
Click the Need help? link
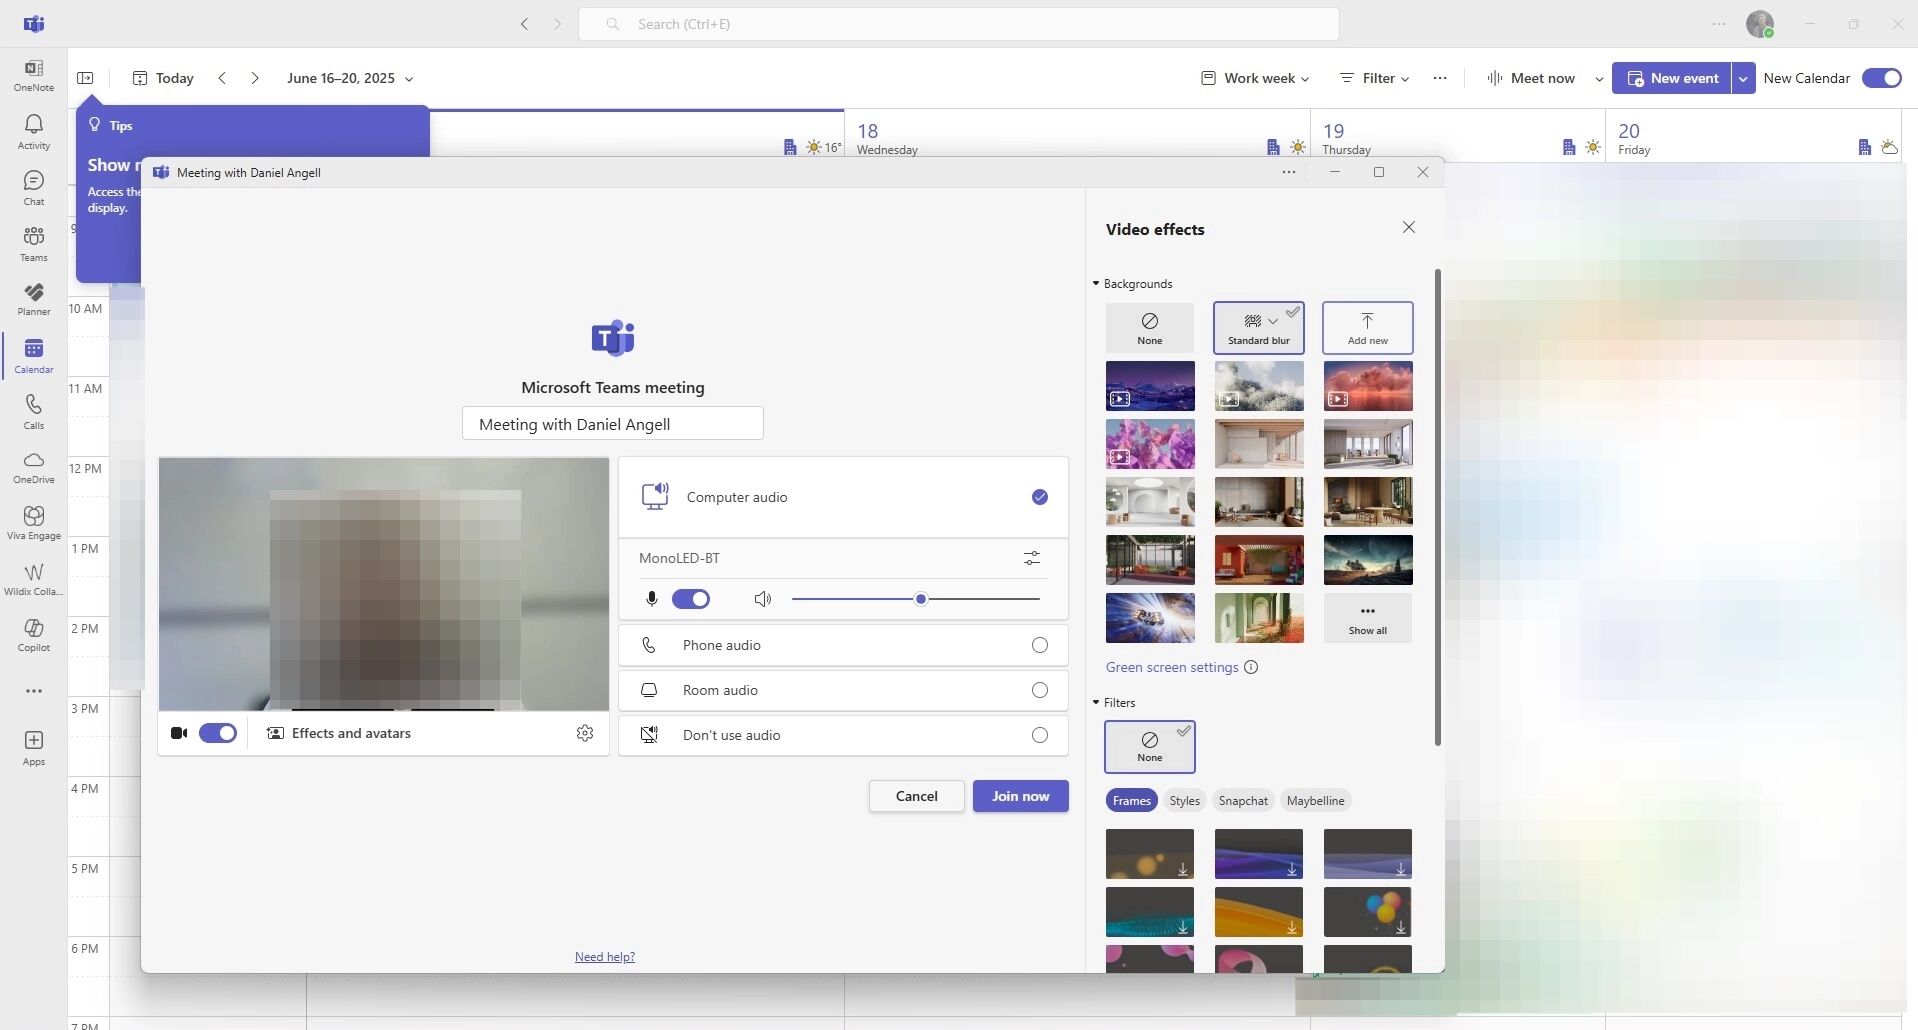click(x=605, y=957)
